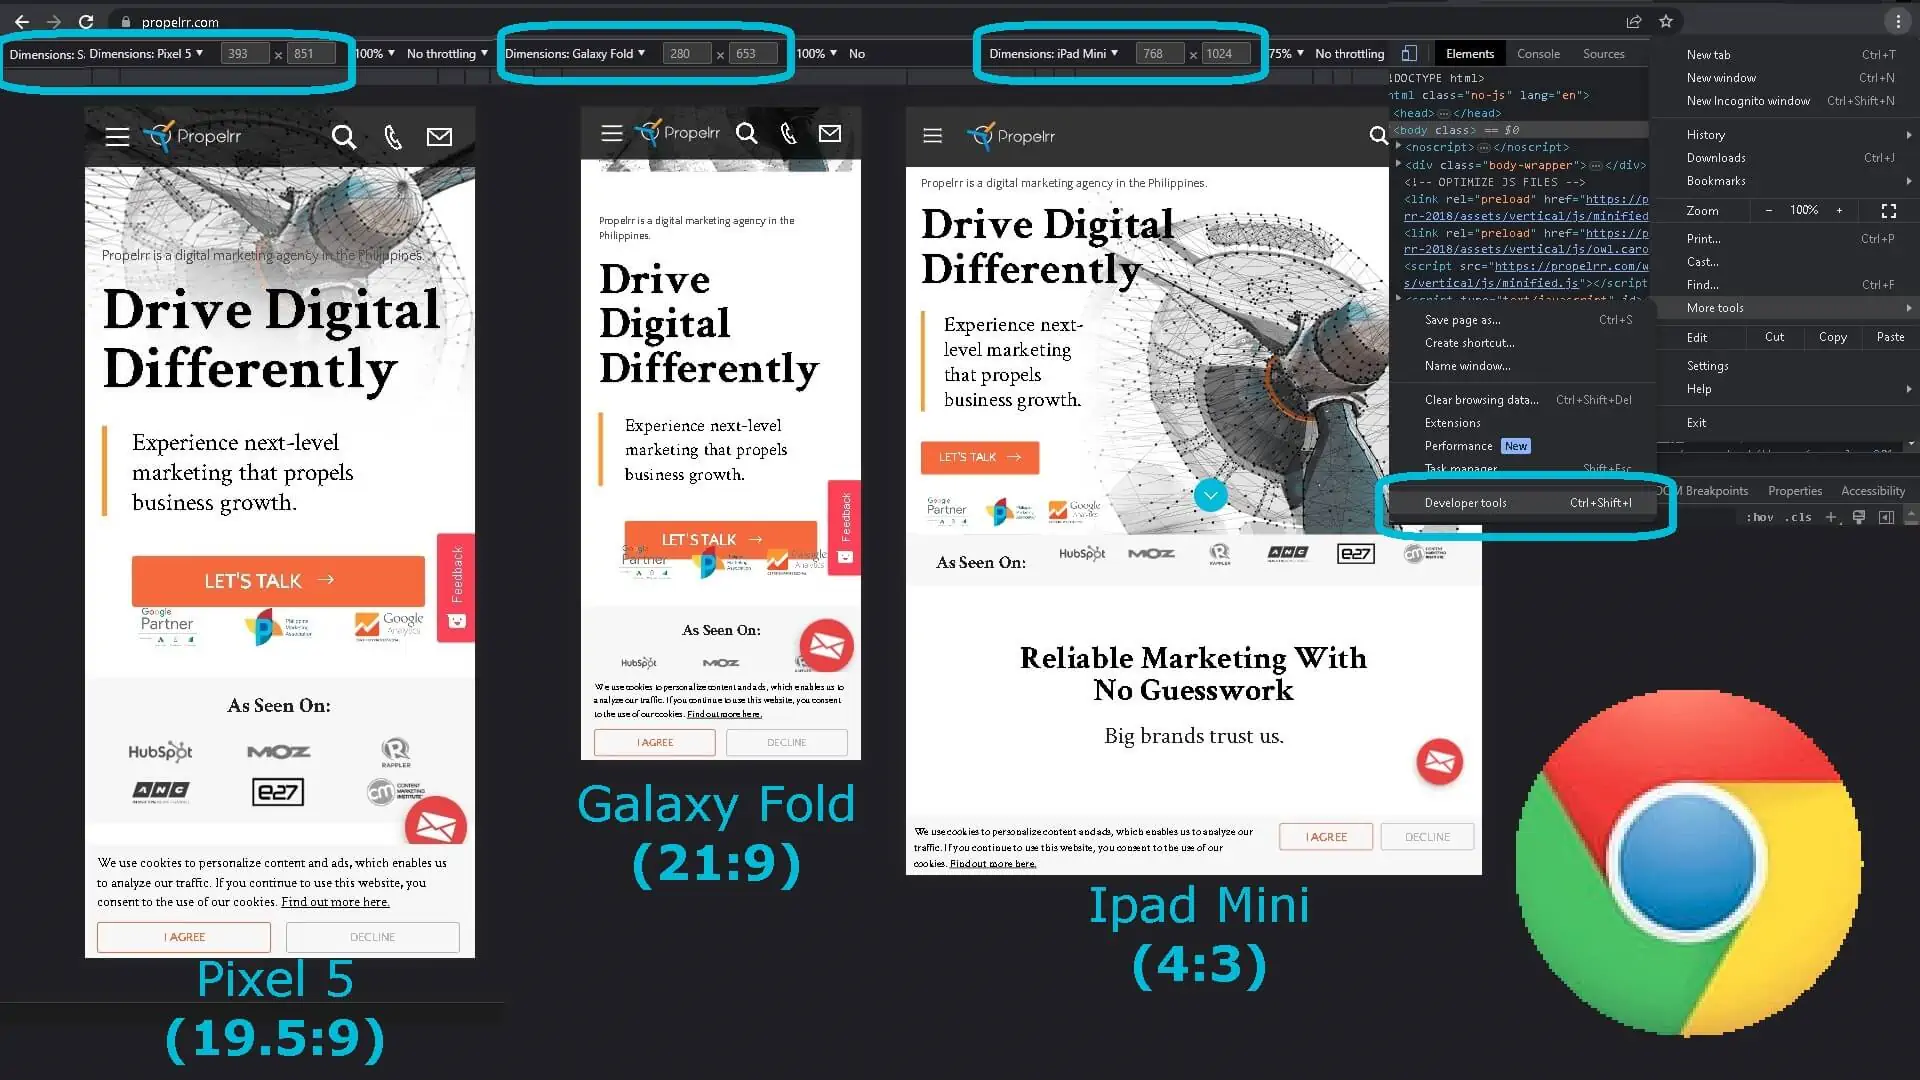Click I AGREE in Pixel 5 cookie banner
This screenshot has width=1920, height=1080.
[x=184, y=937]
